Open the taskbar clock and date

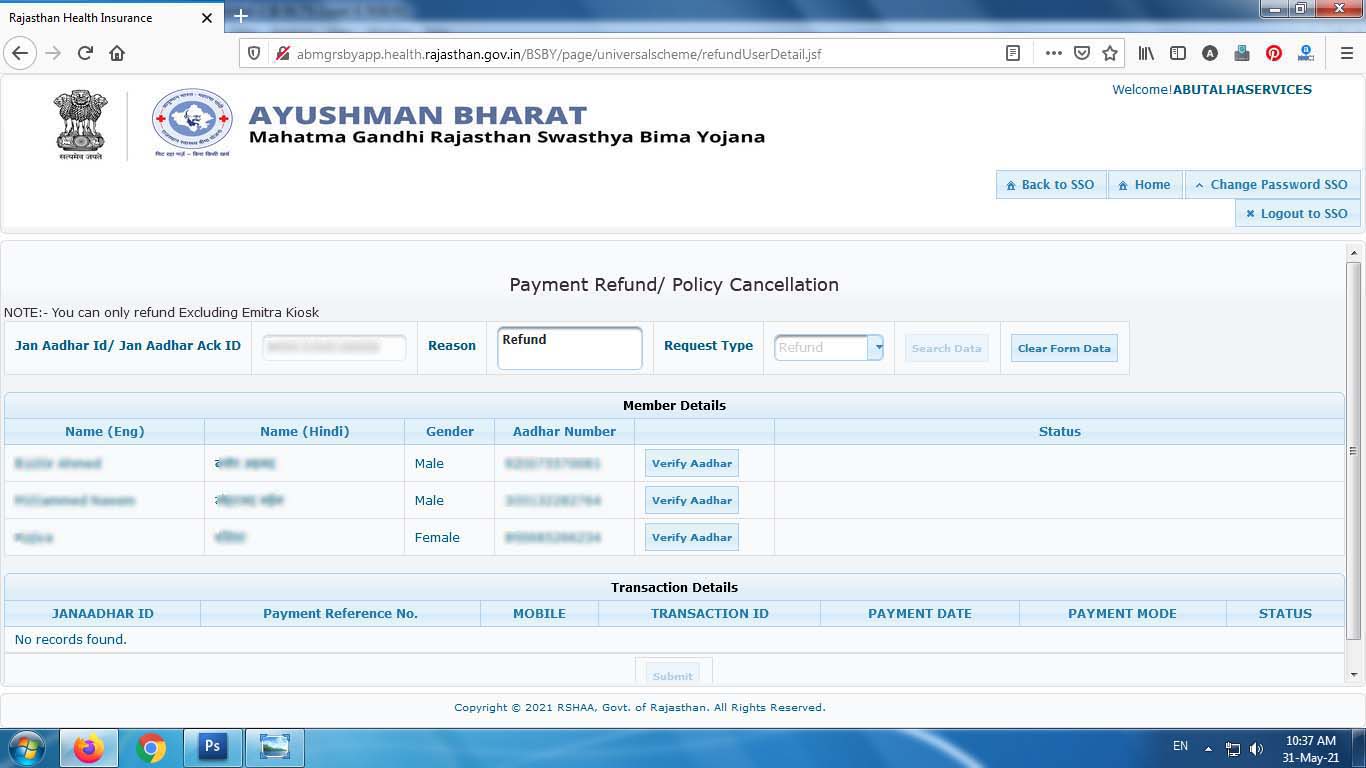[1311, 749]
